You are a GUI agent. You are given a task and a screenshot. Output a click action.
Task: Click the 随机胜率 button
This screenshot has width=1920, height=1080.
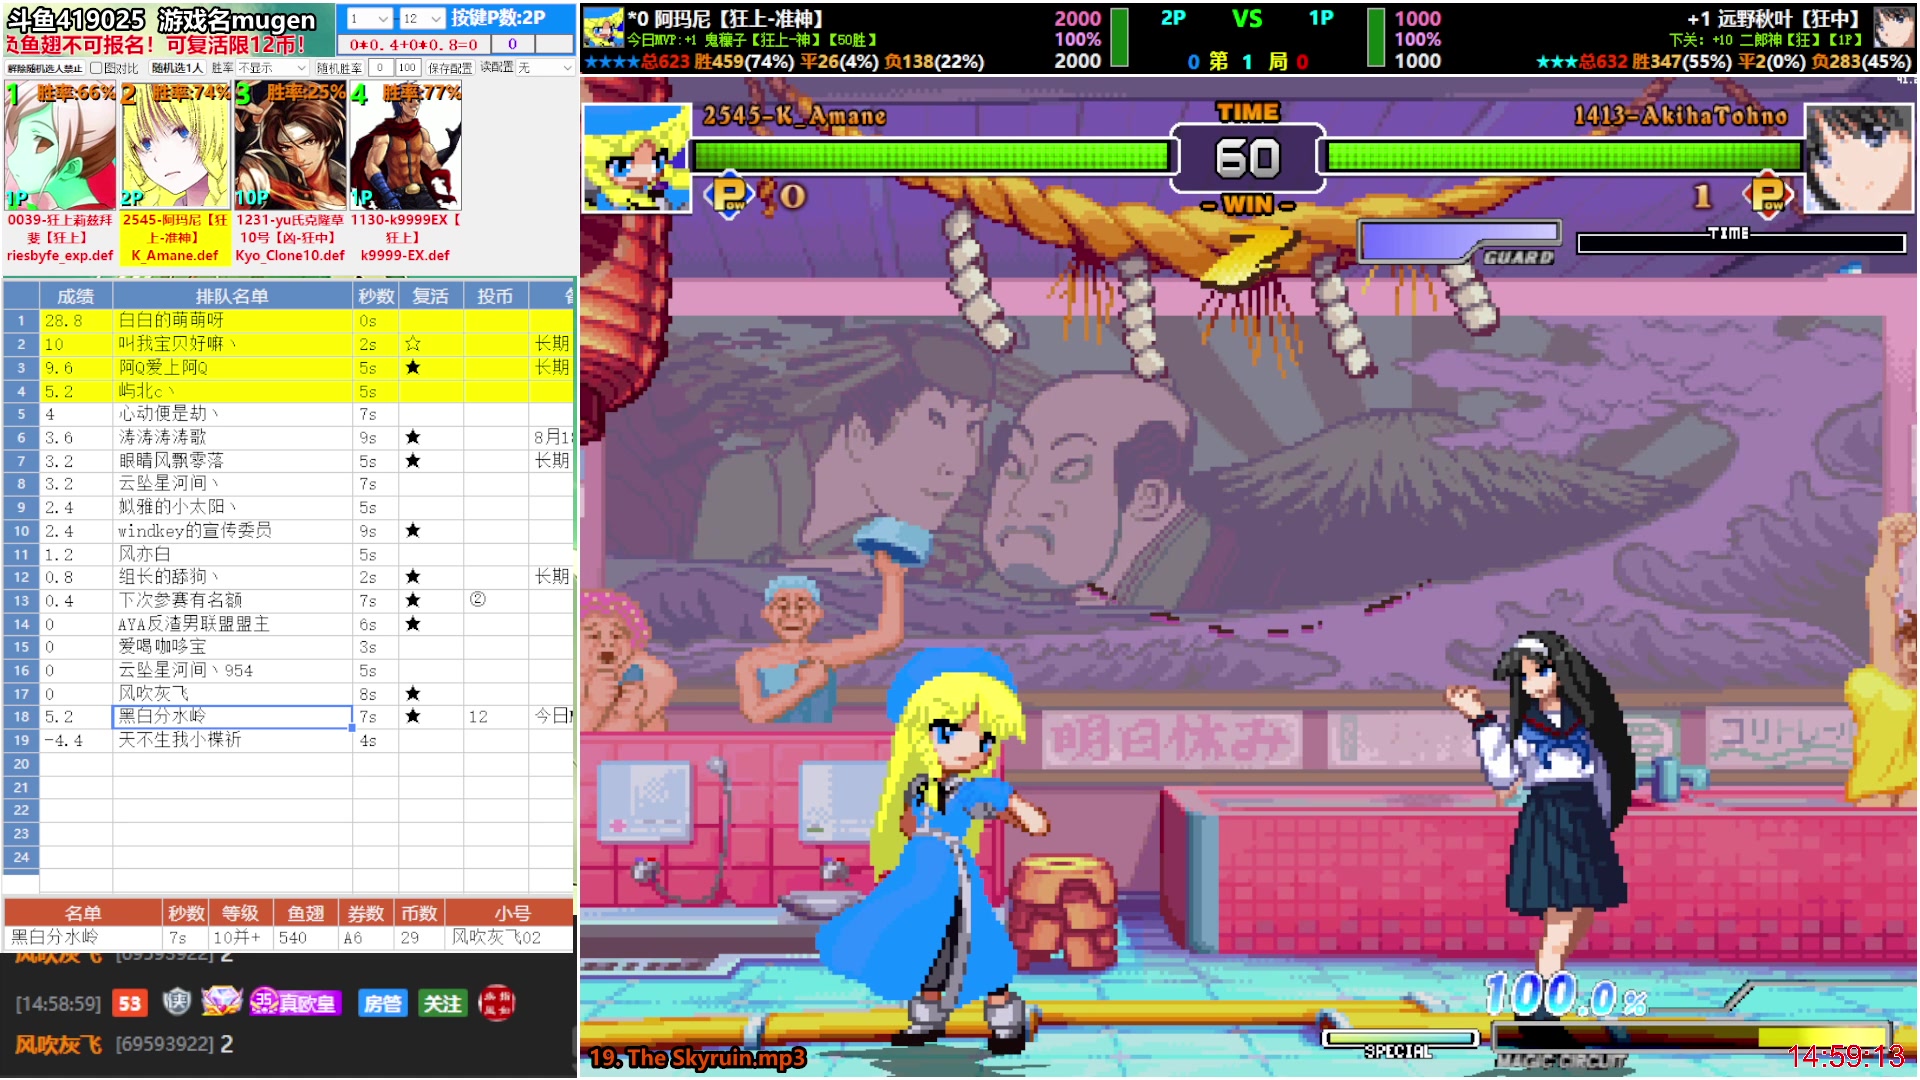click(339, 68)
